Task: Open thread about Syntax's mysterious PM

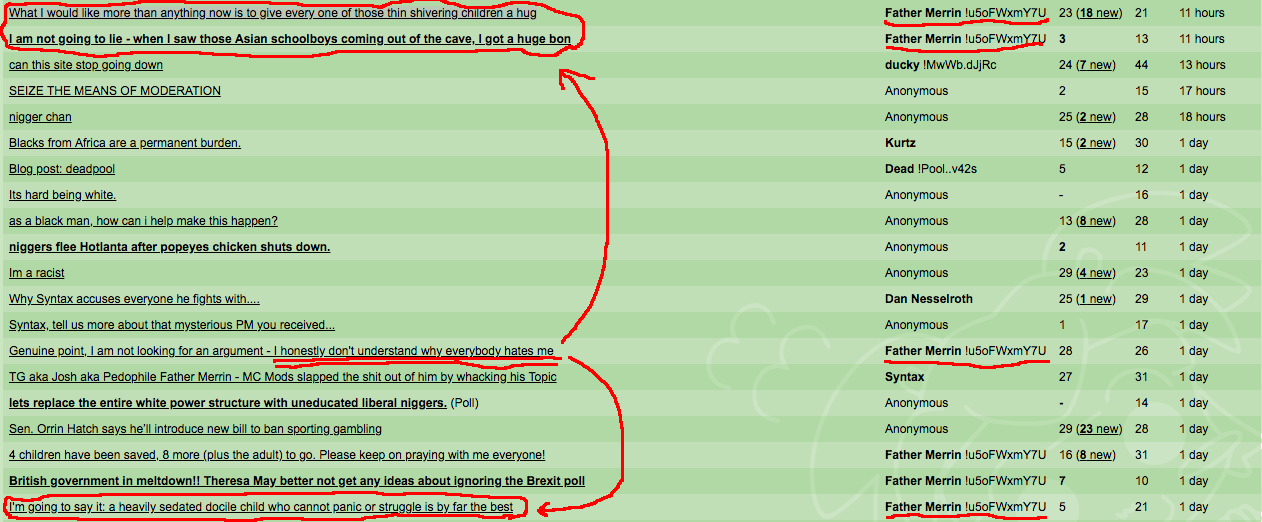Action: pyautogui.click(x=171, y=325)
